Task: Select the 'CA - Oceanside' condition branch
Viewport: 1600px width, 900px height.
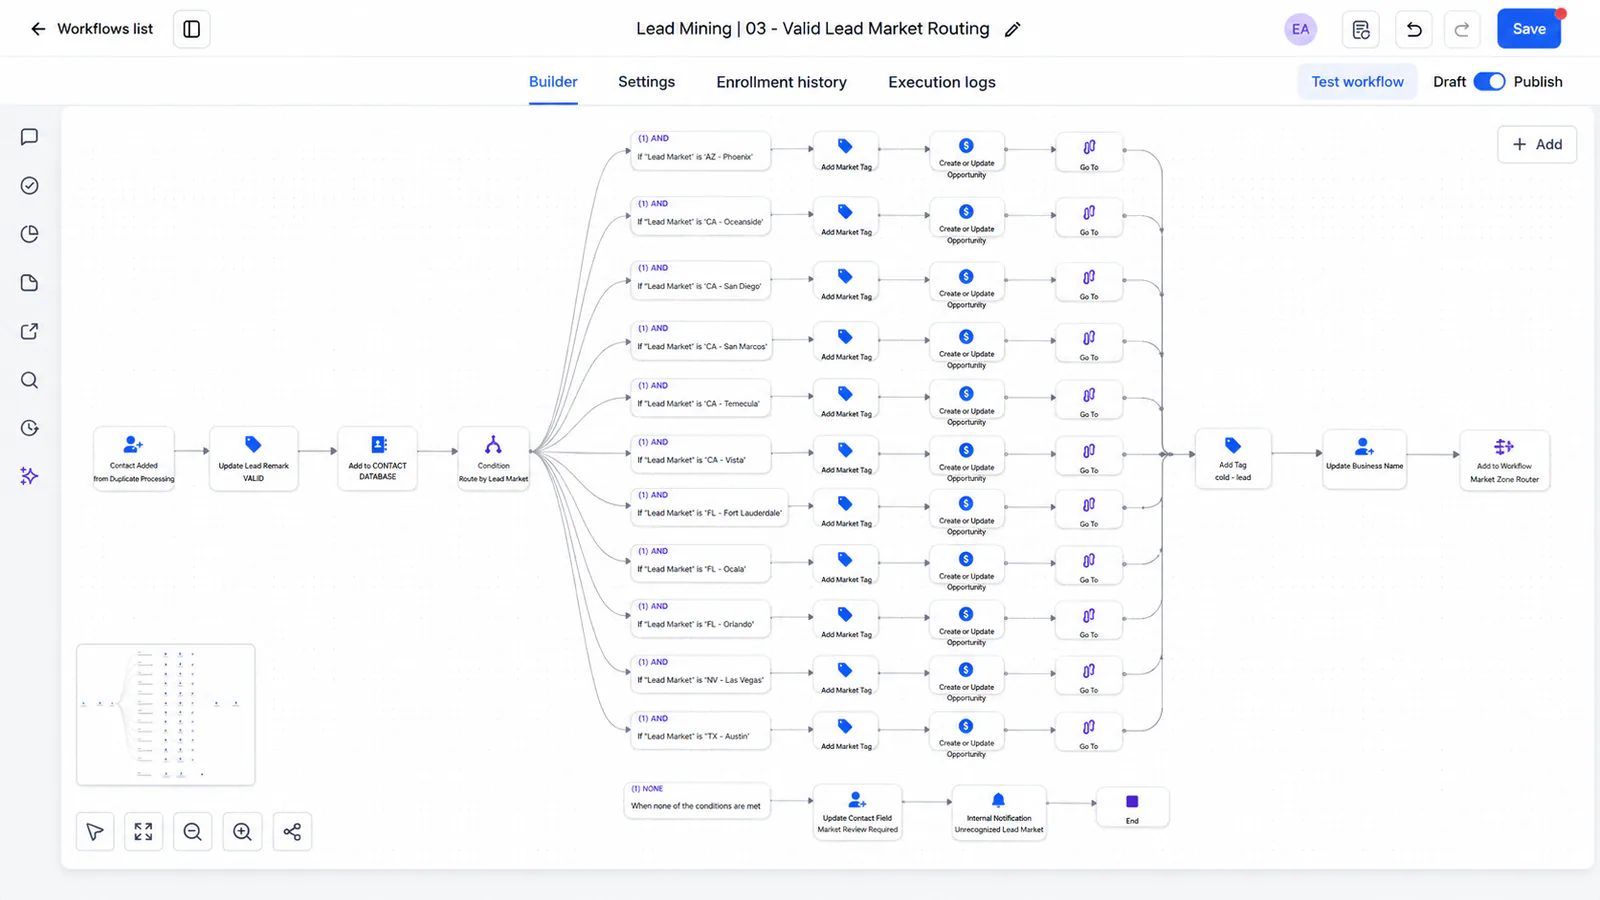Action: click(700, 215)
